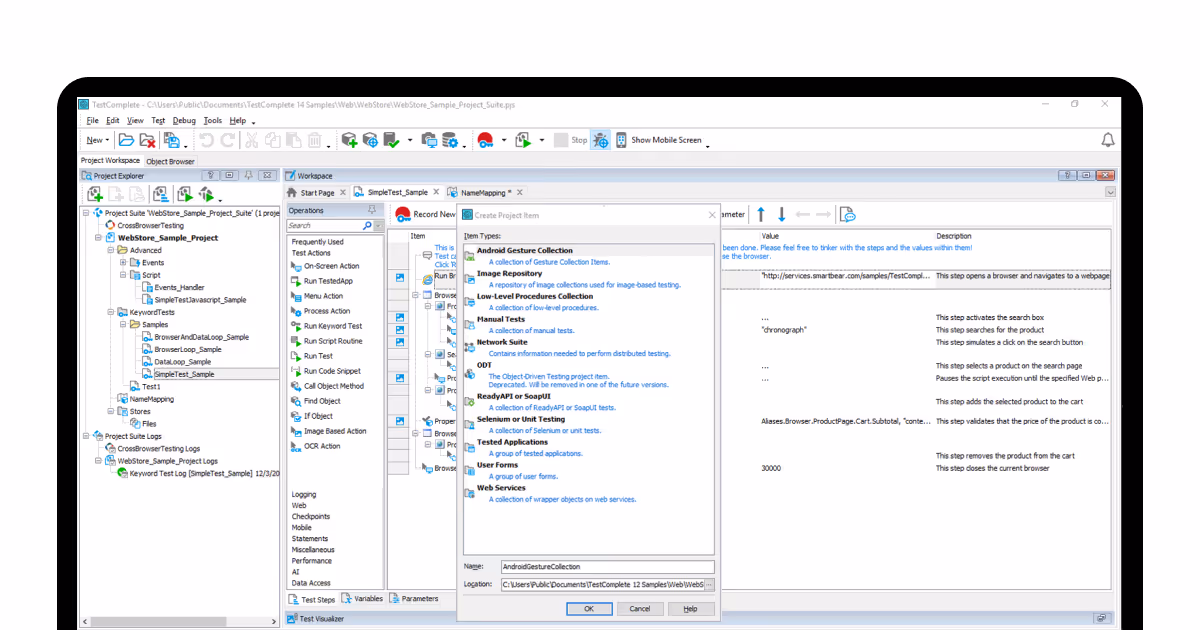Click the search magnifier in Operations panel

tap(368, 226)
